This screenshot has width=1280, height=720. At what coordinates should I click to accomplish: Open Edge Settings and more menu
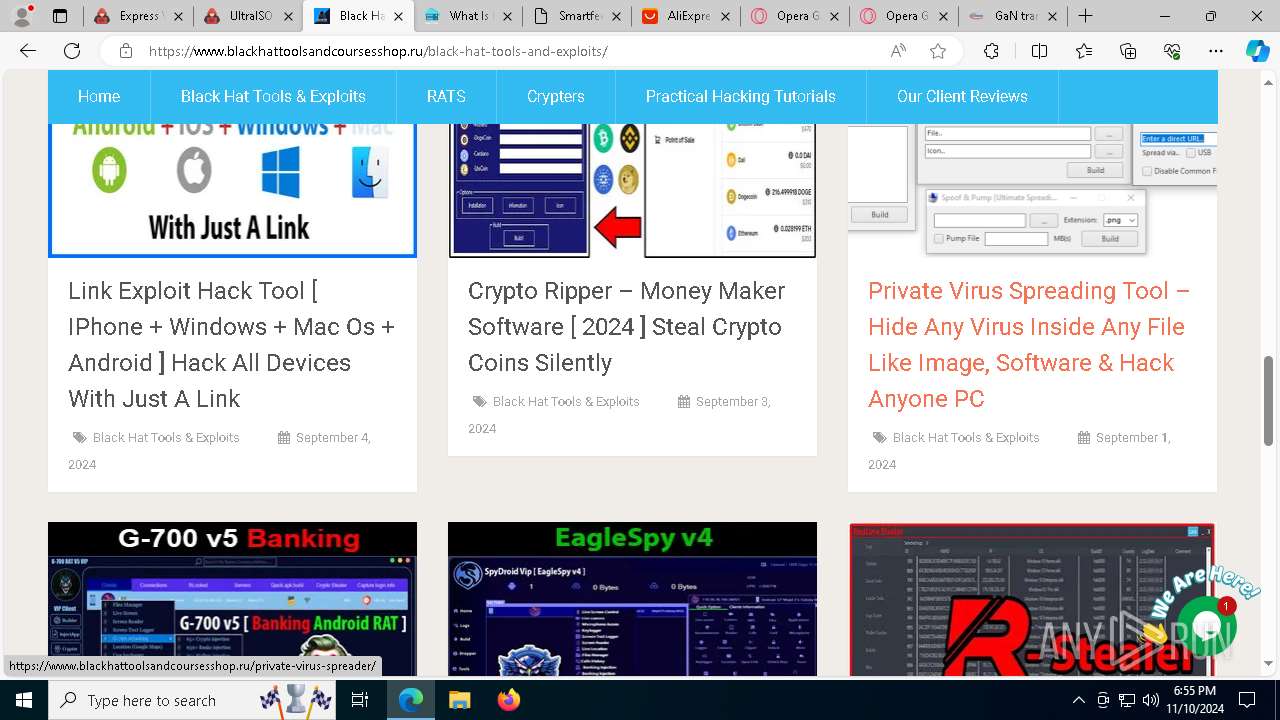(x=1216, y=51)
